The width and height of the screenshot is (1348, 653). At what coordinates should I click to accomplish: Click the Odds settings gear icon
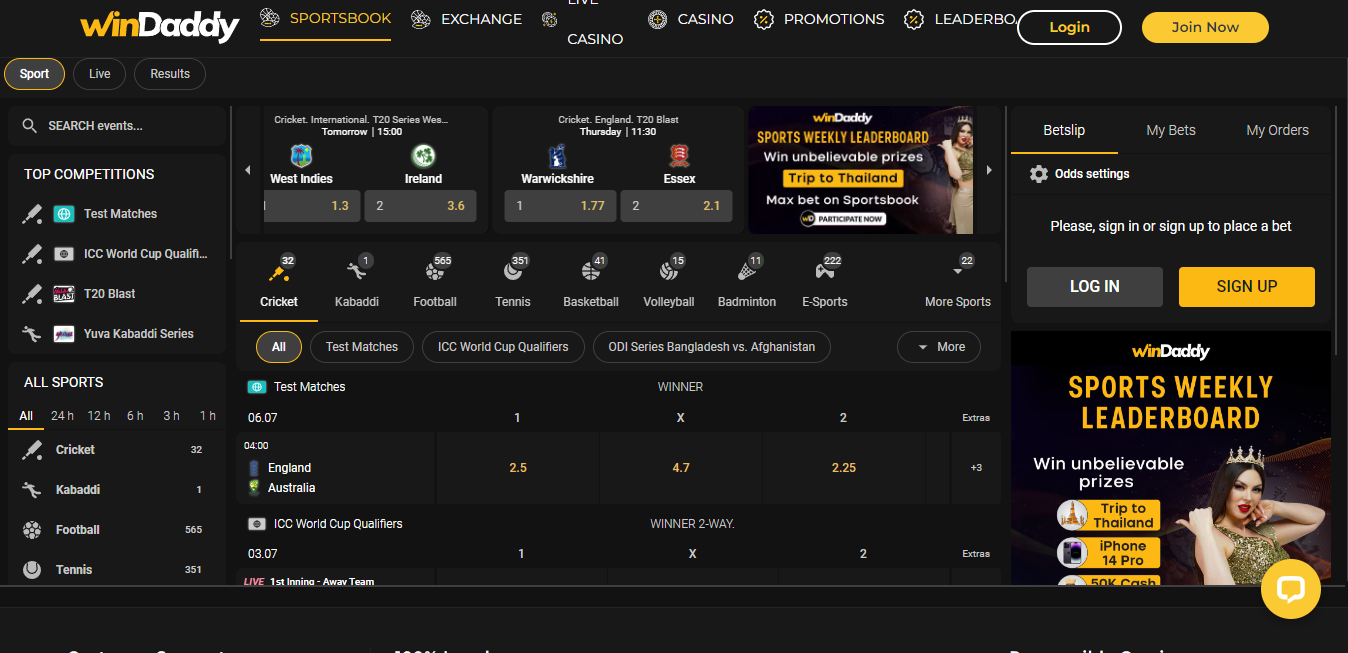pos(1039,174)
